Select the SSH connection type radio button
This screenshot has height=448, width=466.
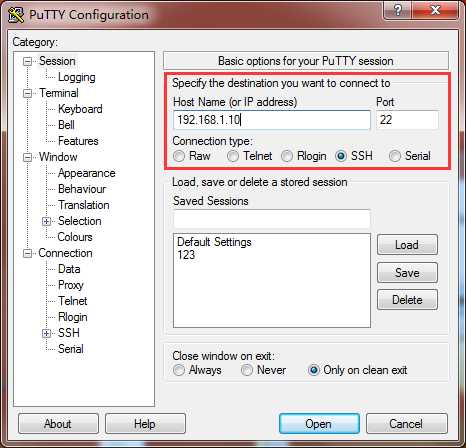coord(341,156)
